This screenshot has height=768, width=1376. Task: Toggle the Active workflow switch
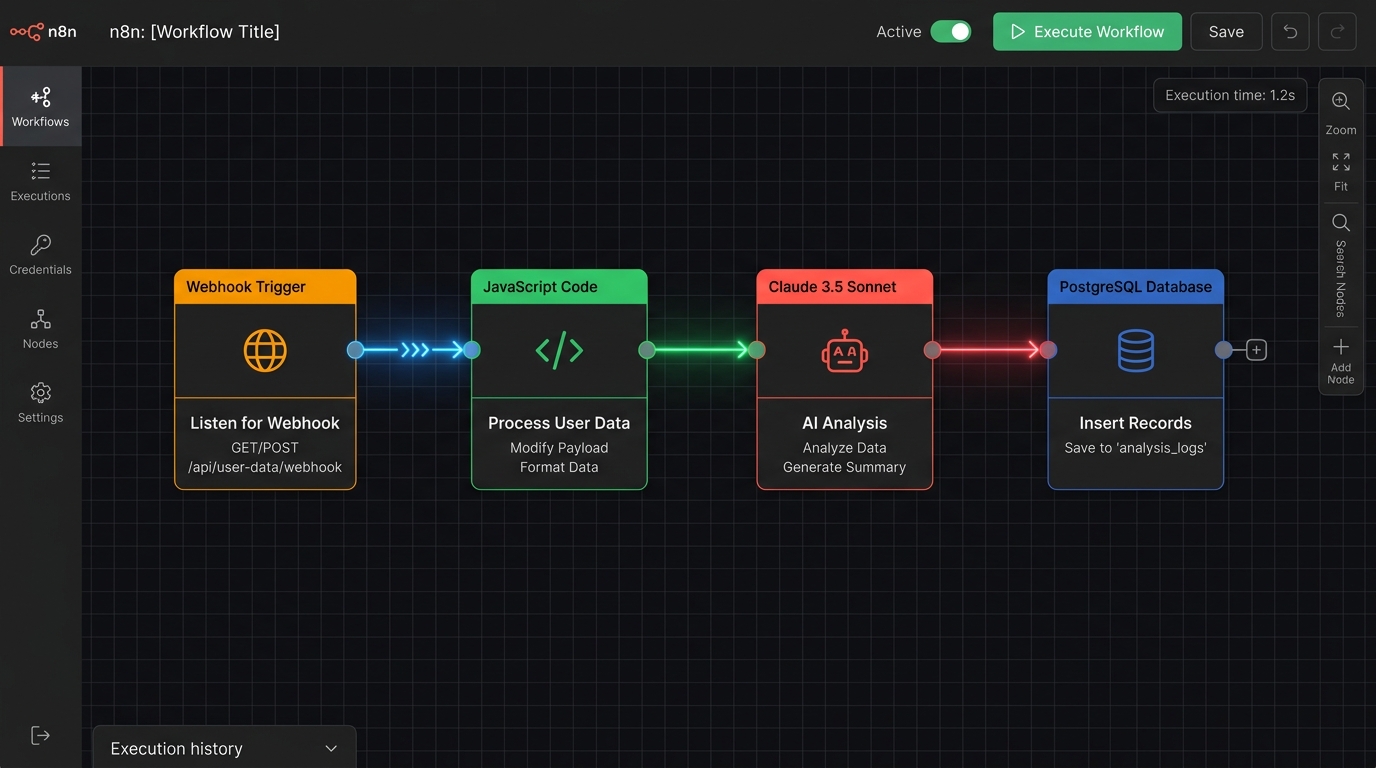click(x=951, y=32)
